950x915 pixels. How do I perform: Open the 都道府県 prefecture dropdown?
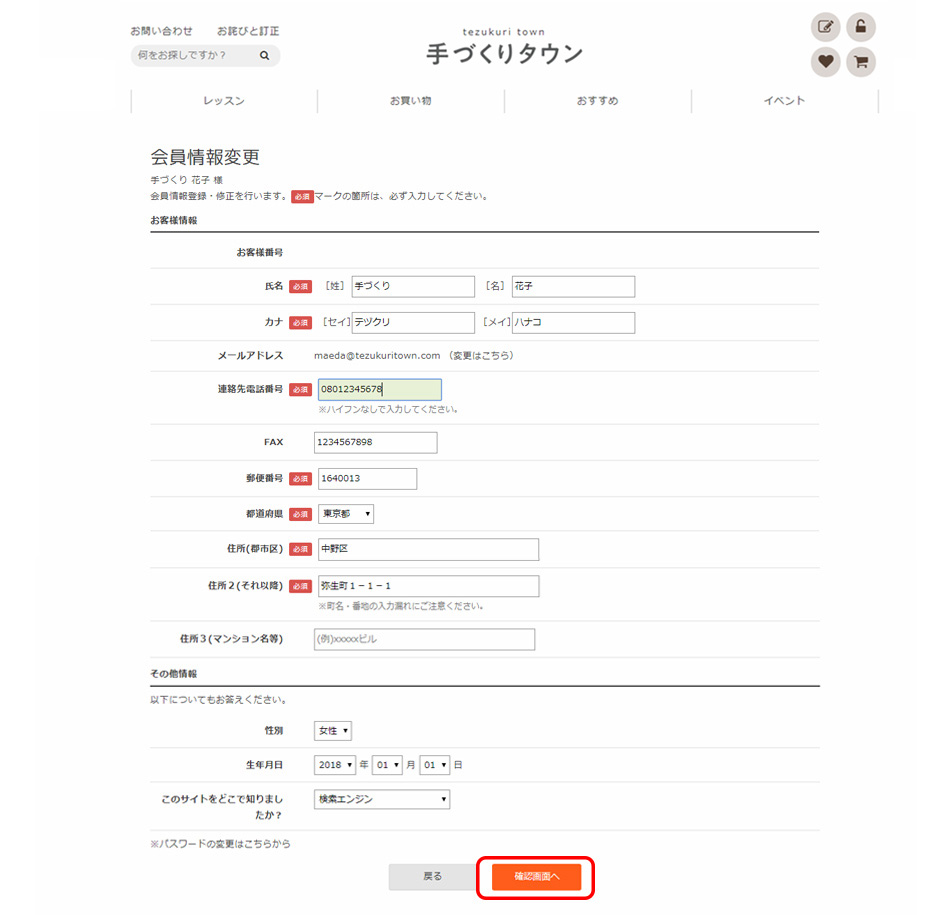pyautogui.click(x=345, y=514)
